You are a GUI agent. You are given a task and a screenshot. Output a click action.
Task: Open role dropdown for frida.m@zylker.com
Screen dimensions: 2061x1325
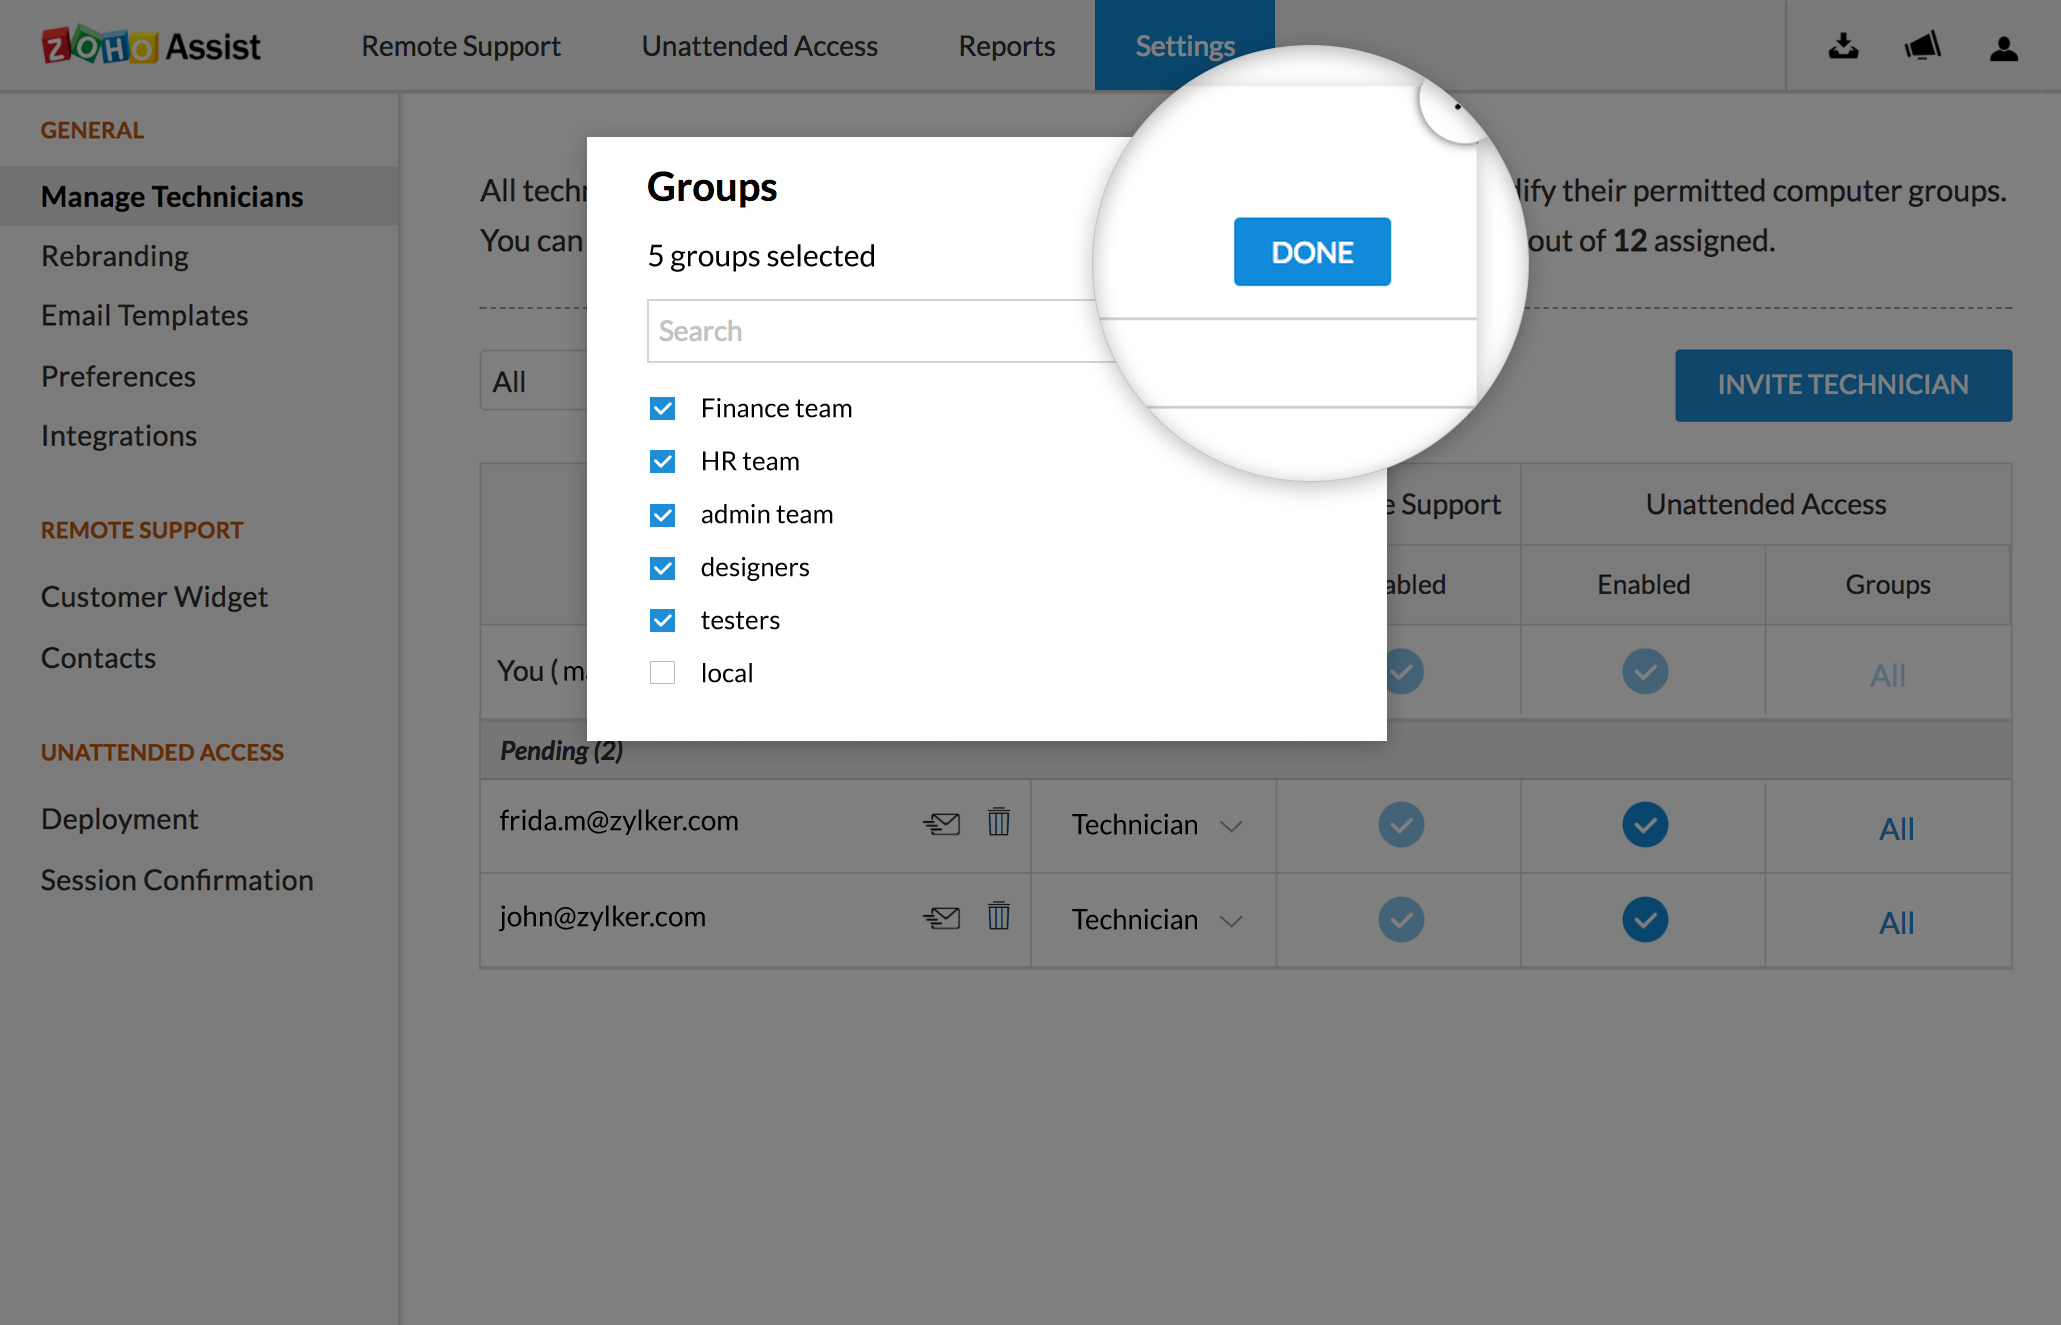(1155, 825)
